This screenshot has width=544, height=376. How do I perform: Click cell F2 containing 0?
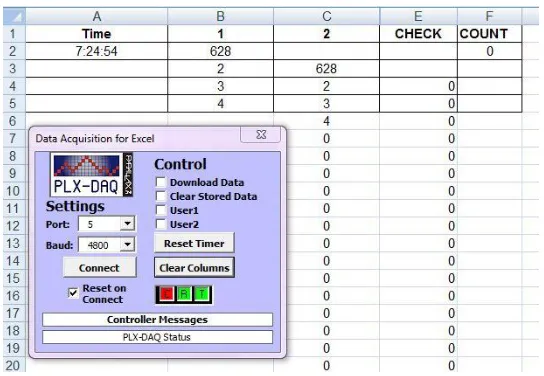click(489, 51)
